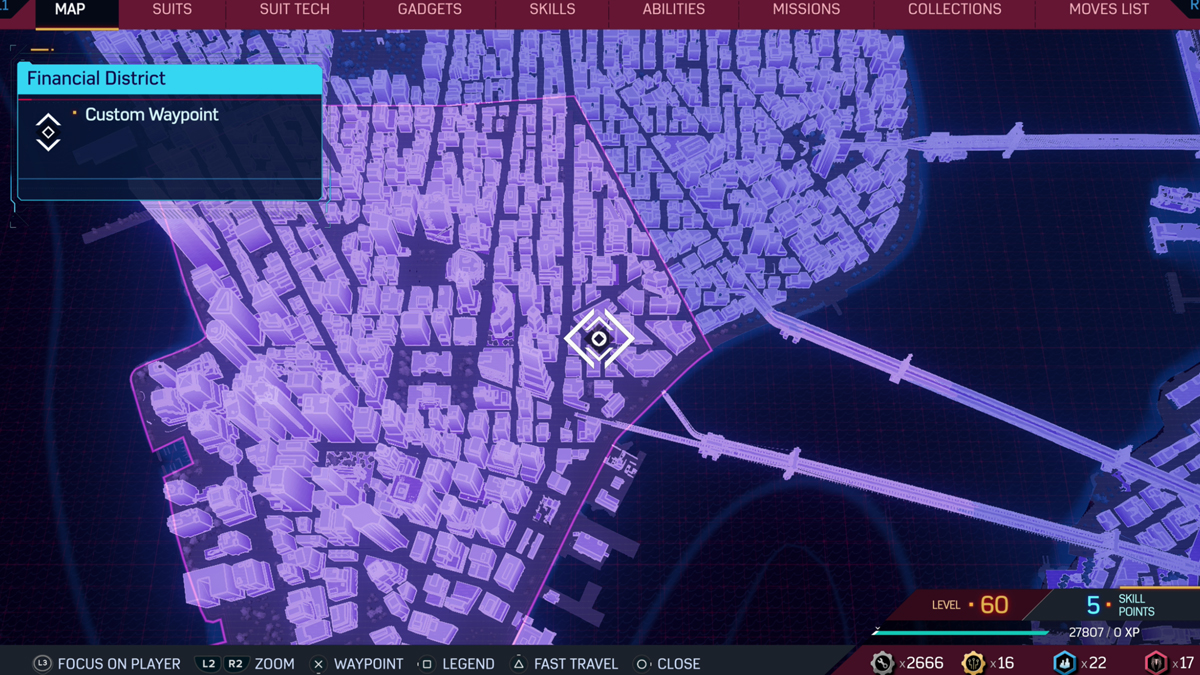This screenshot has width=1200, height=675.
Task: Open the Moves List tab
Action: (1109, 10)
